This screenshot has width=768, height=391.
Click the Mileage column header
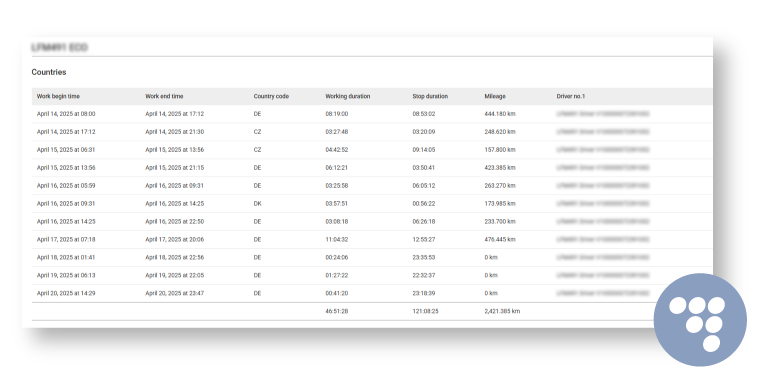pos(495,97)
